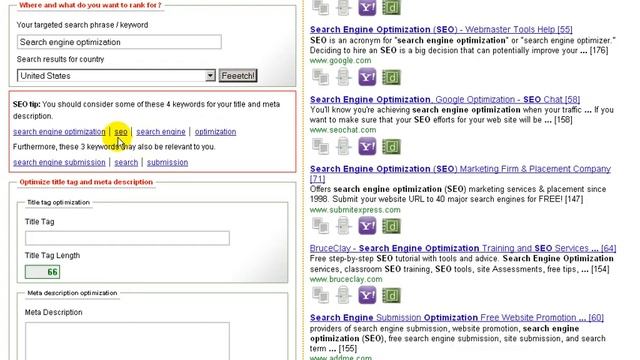The height and width of the screenshot is (360, 640).
Task: Click the www.seochat.com green URL text
Action: (343, 130)
